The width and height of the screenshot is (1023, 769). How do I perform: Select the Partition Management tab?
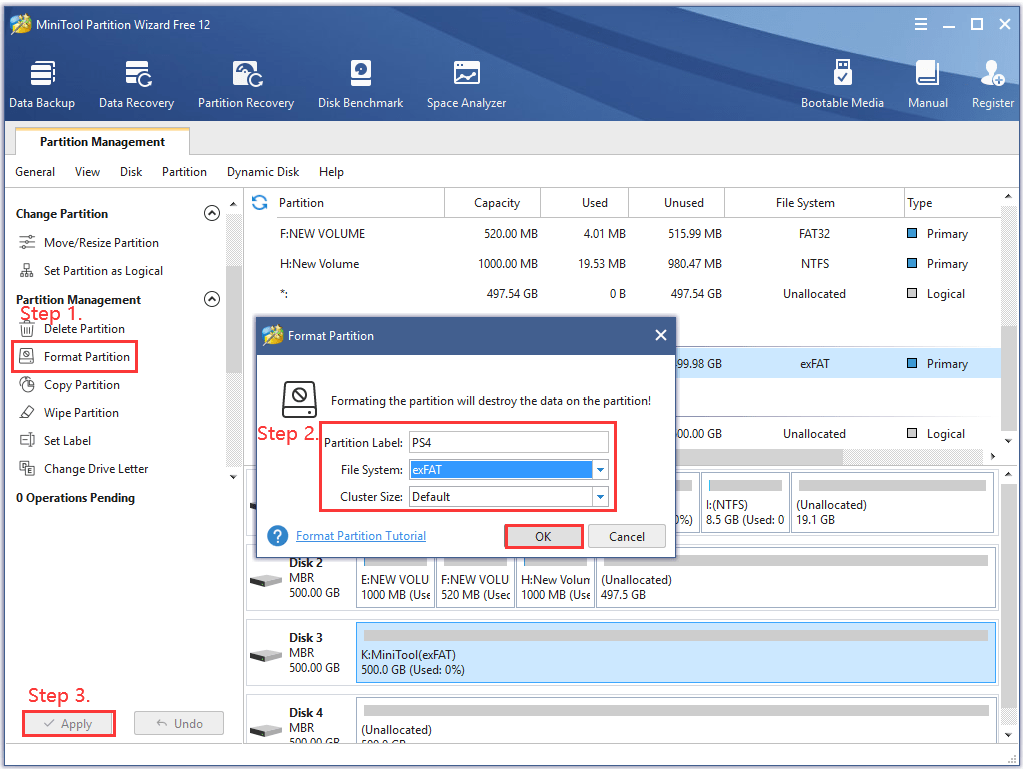point(102,142)
